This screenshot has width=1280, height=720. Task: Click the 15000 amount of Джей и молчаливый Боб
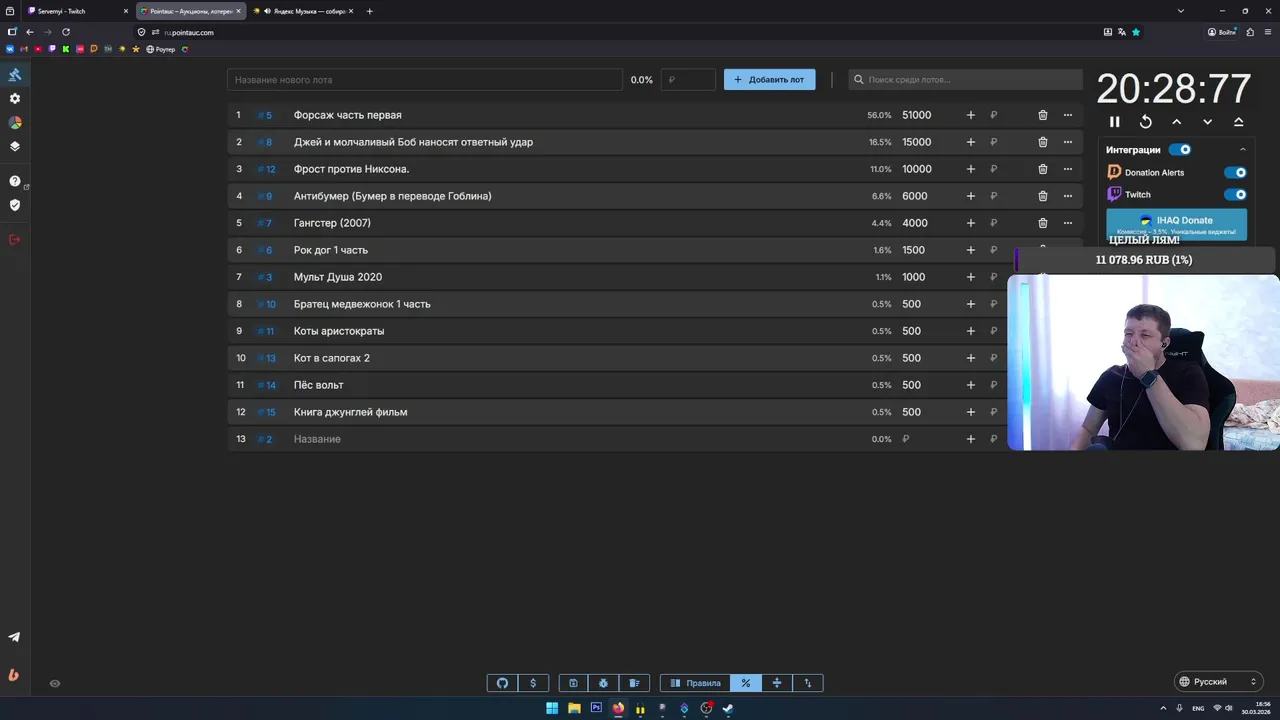[x=917, y=142]
